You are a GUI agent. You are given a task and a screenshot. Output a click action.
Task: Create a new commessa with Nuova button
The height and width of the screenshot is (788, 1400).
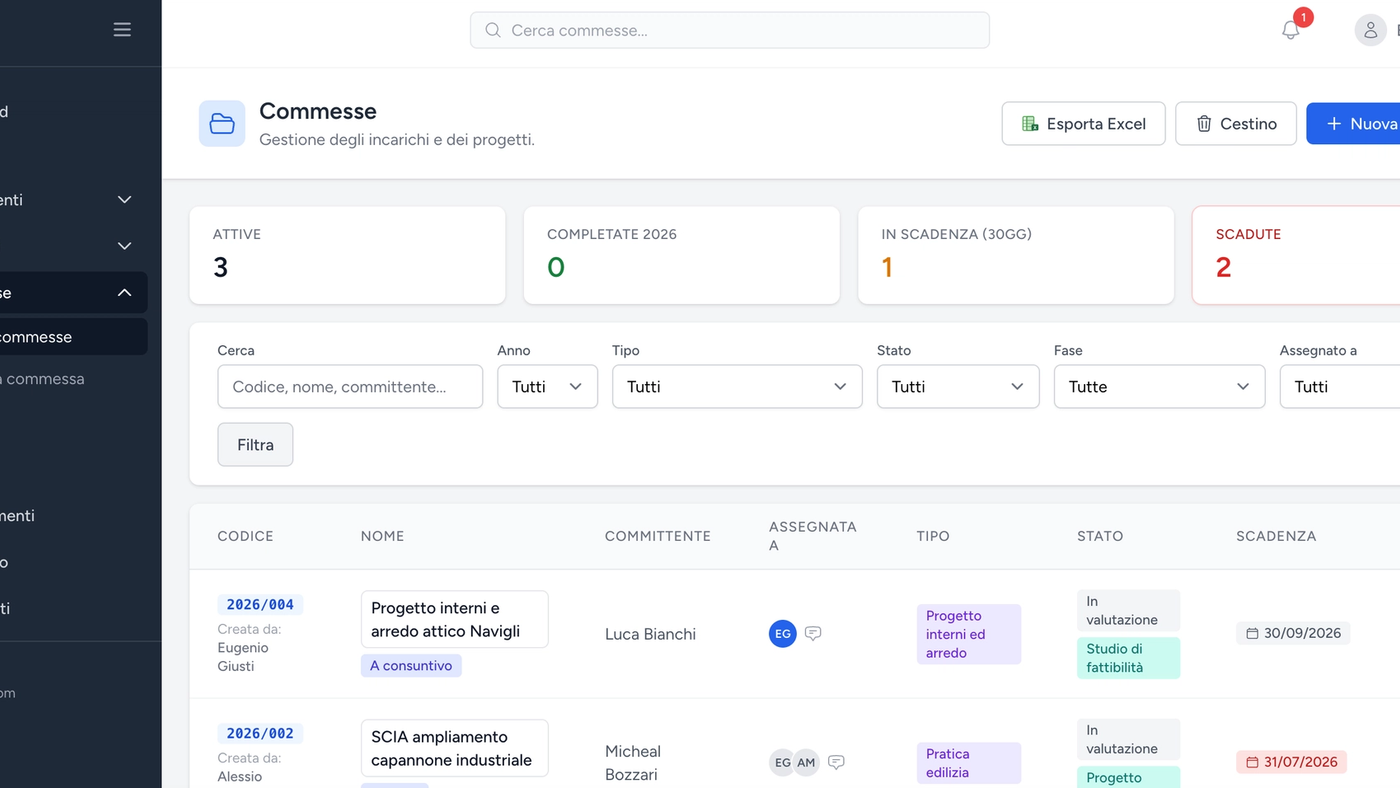[x=1353, y=124]
